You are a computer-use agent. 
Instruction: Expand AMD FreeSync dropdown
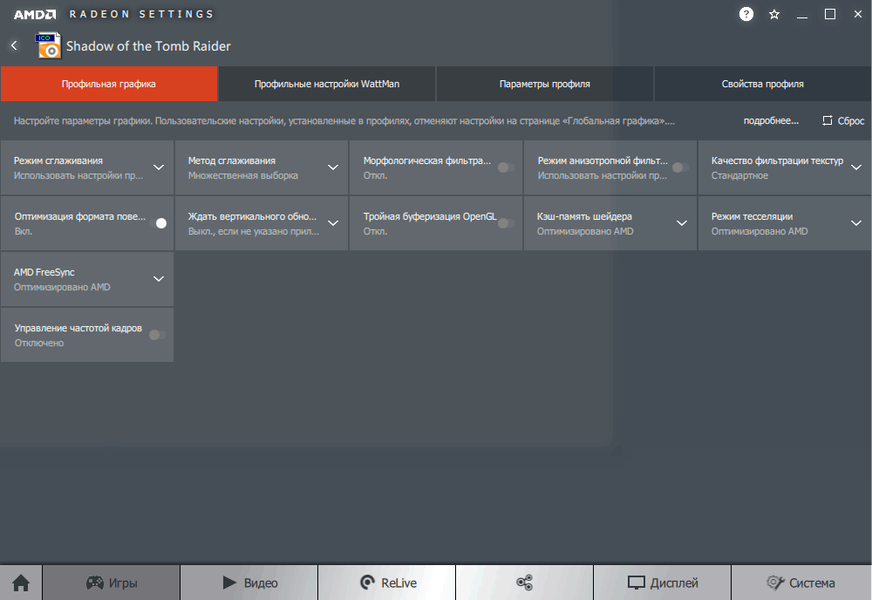point(158,279)
